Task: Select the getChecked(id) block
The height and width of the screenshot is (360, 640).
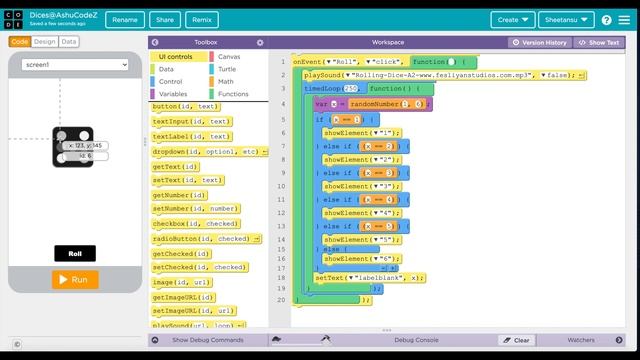Action: coord(181,254)
